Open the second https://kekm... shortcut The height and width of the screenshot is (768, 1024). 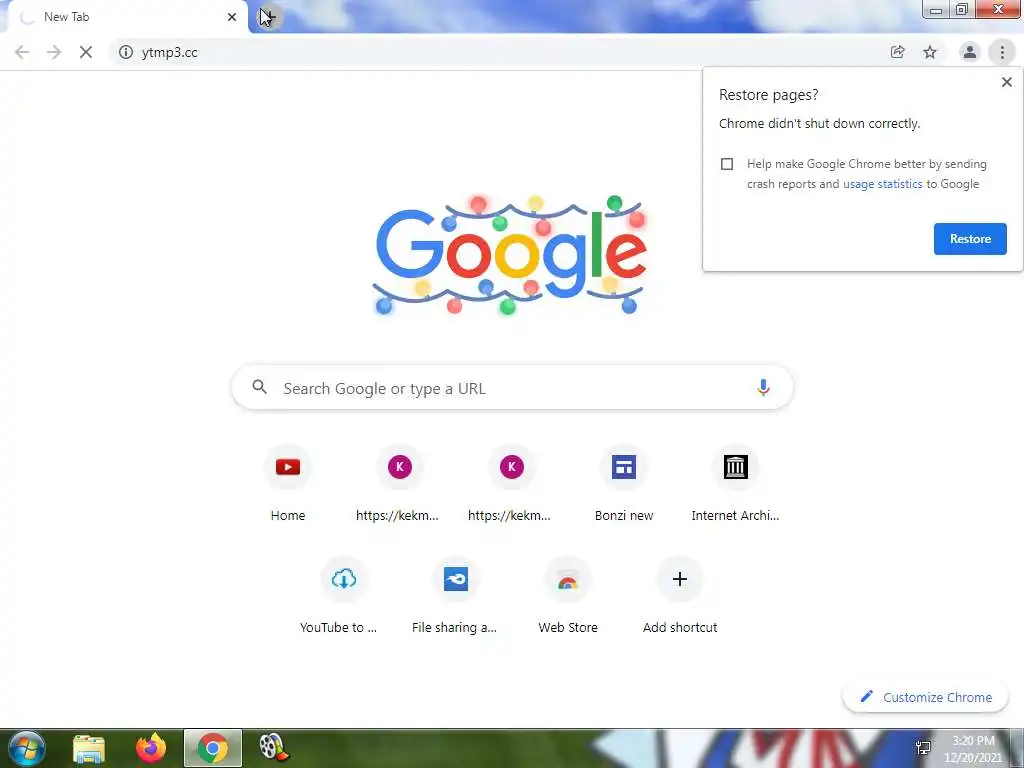point(511,484)
